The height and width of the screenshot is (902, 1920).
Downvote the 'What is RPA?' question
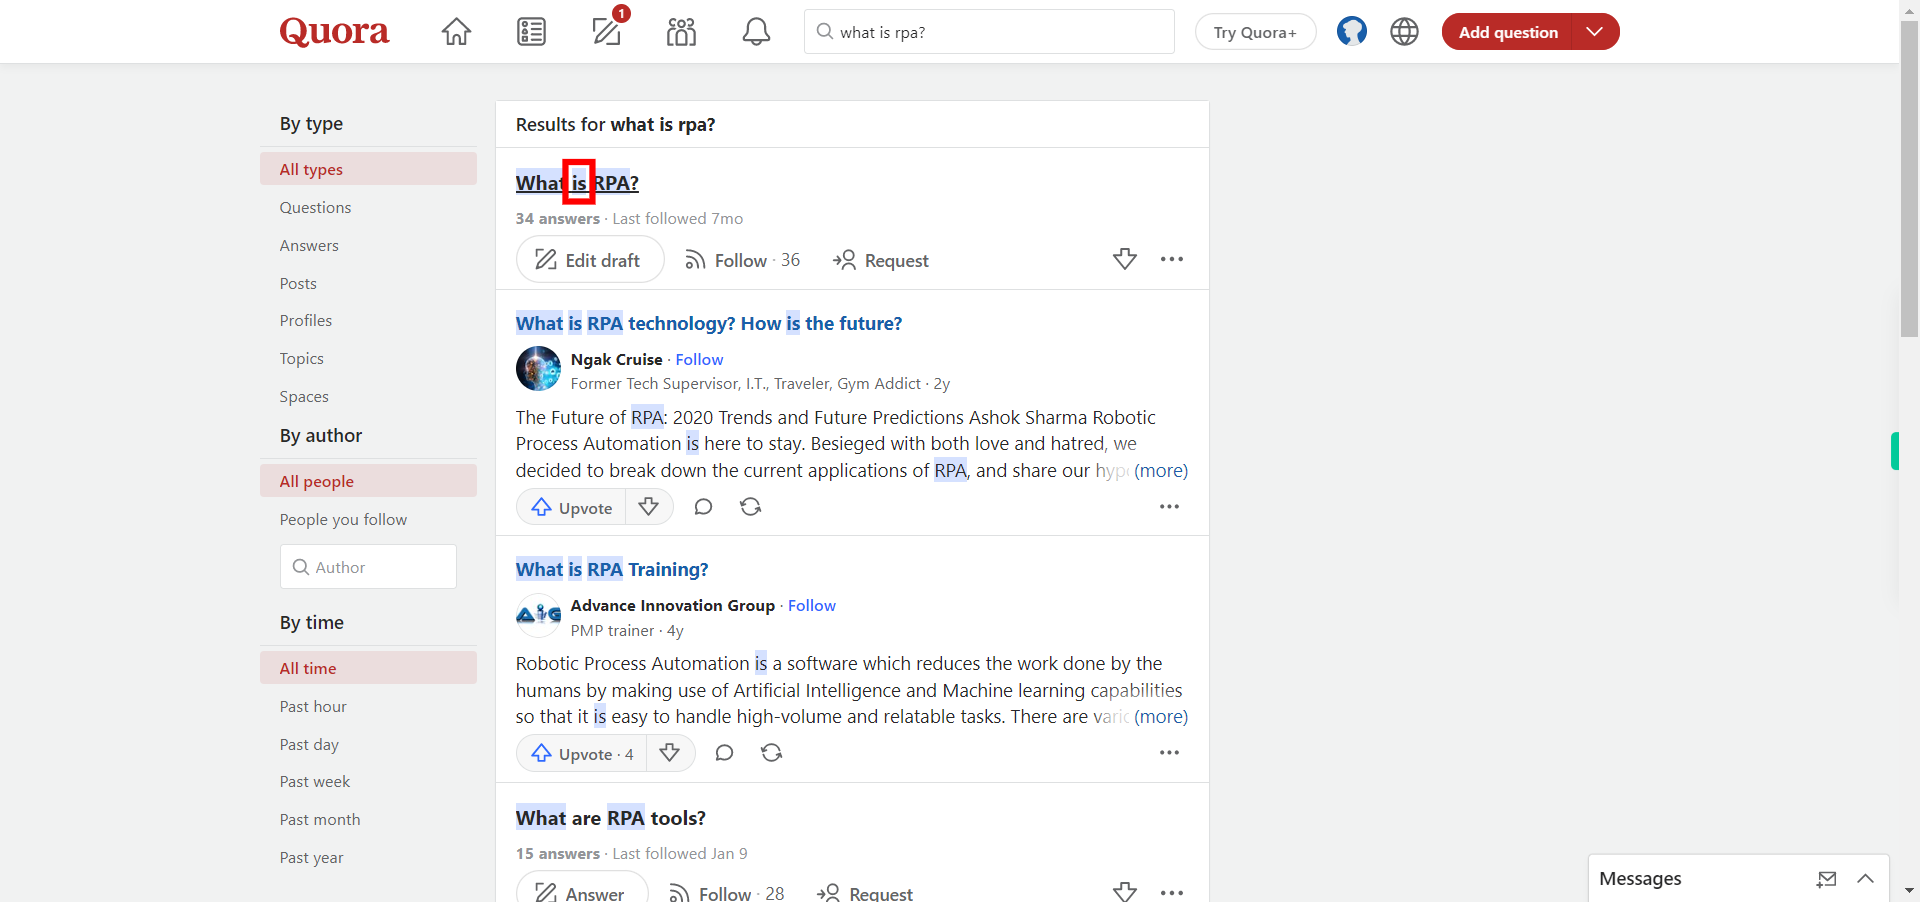click(x=1125, y=259)
